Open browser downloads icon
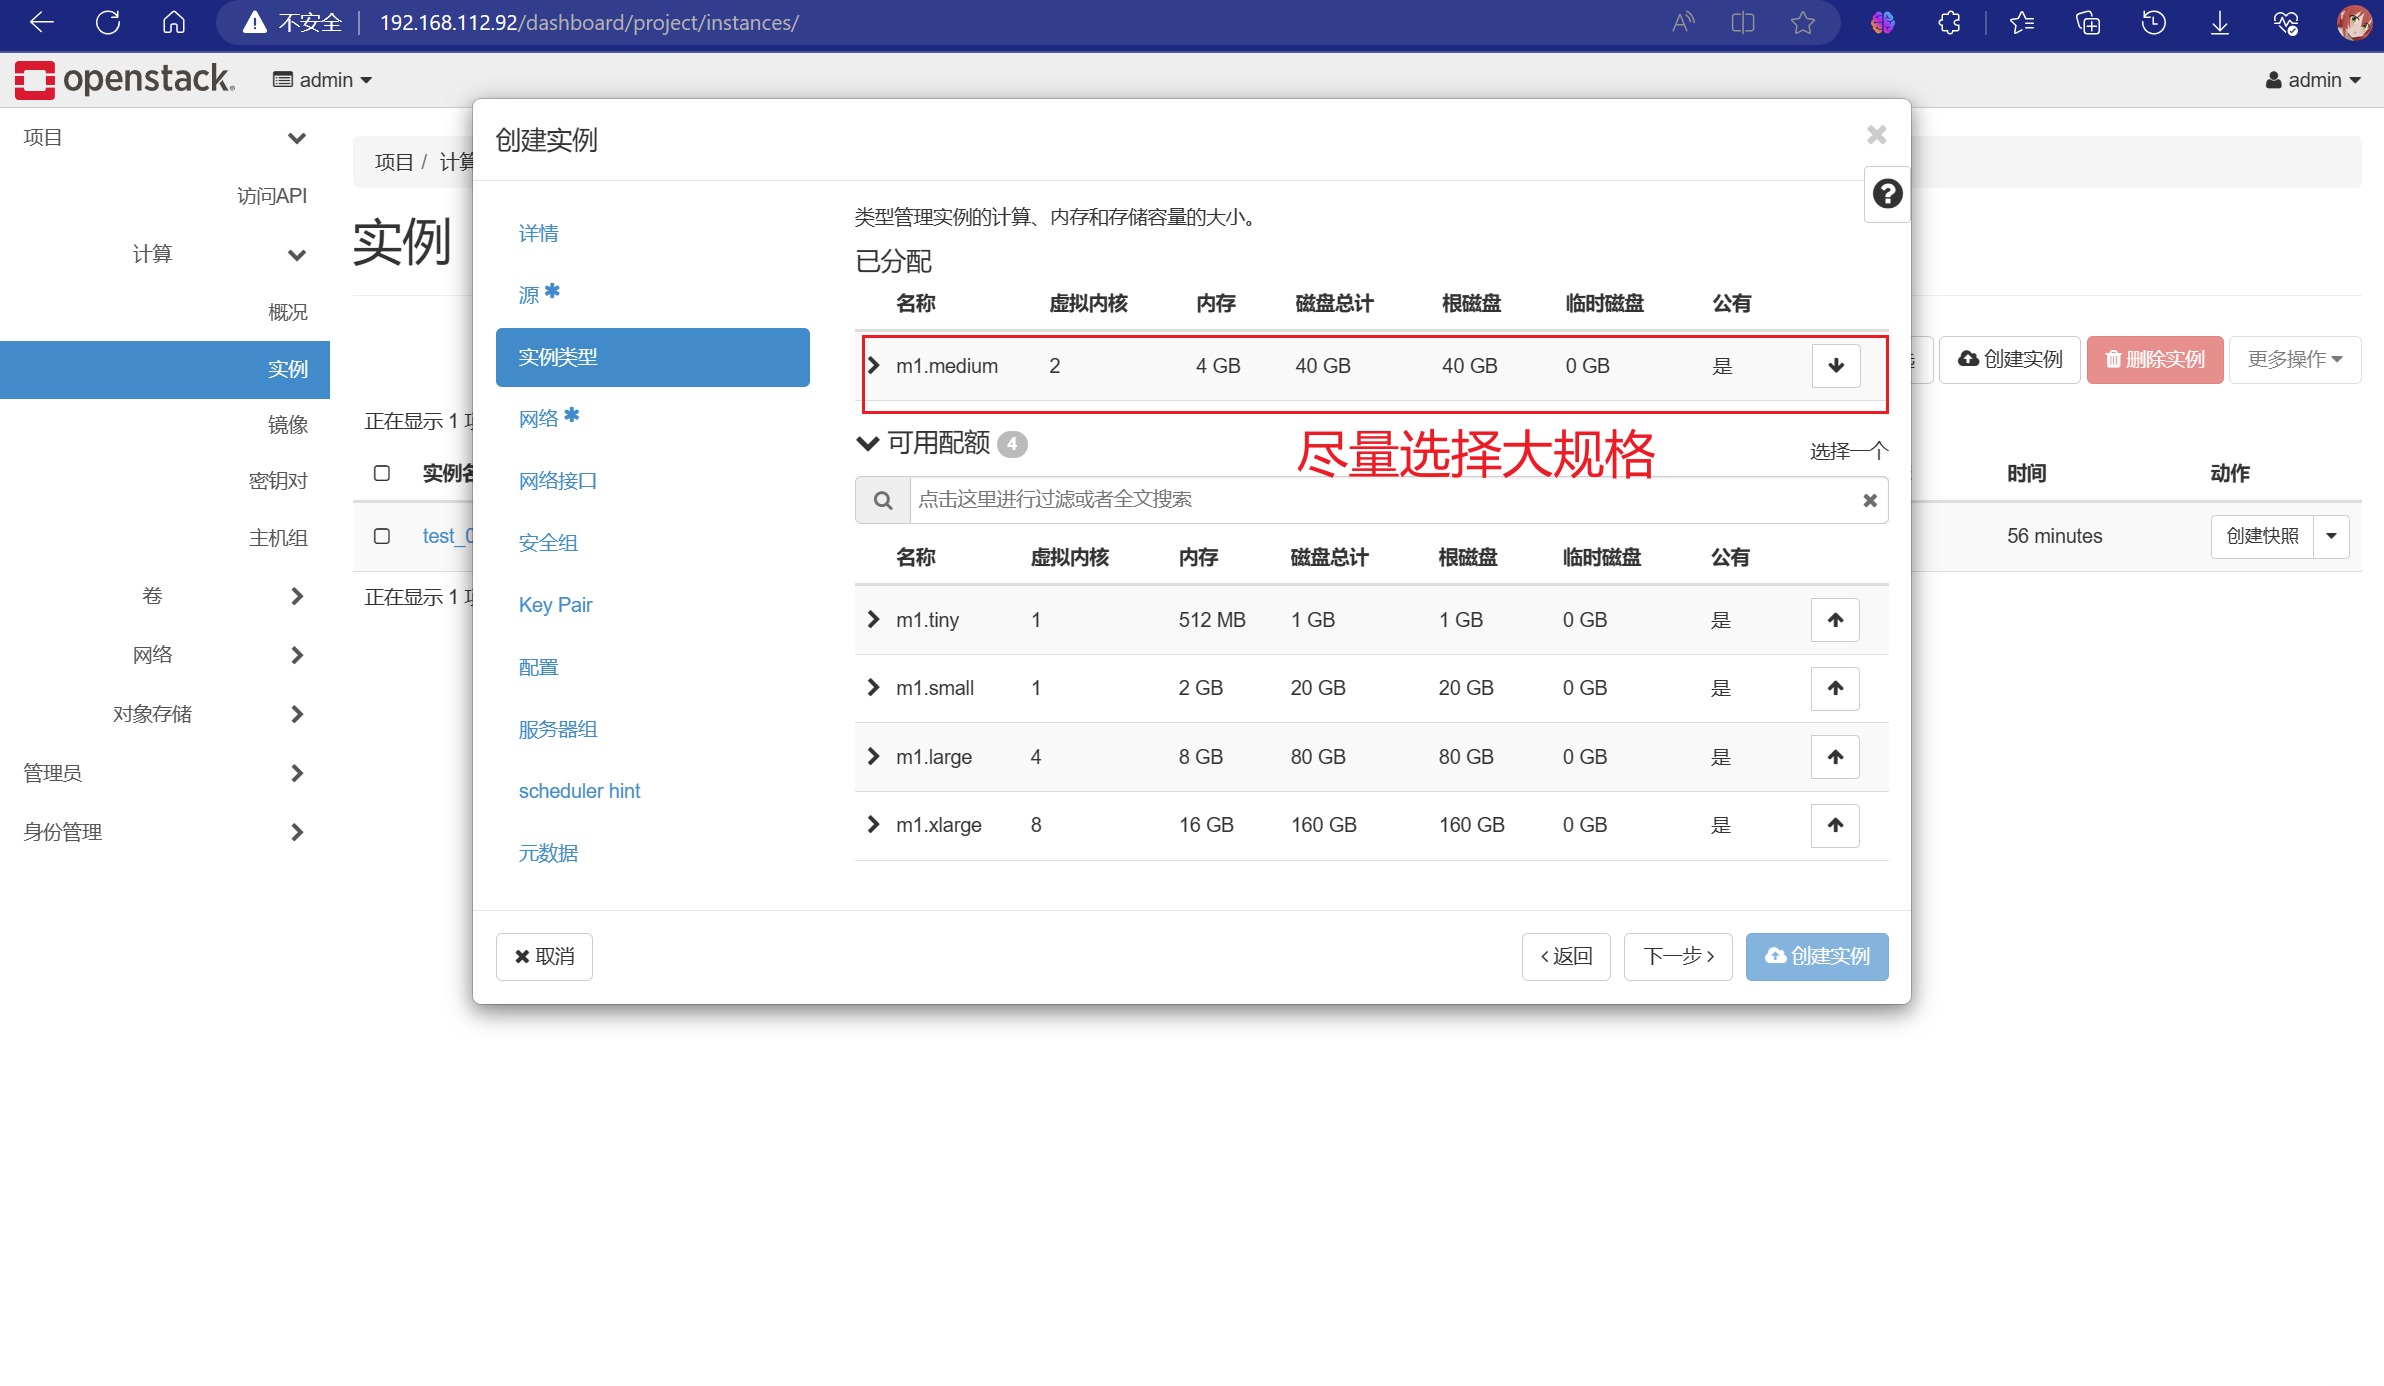Viewport: 2384px width, 1386px height. (2219, 22)
